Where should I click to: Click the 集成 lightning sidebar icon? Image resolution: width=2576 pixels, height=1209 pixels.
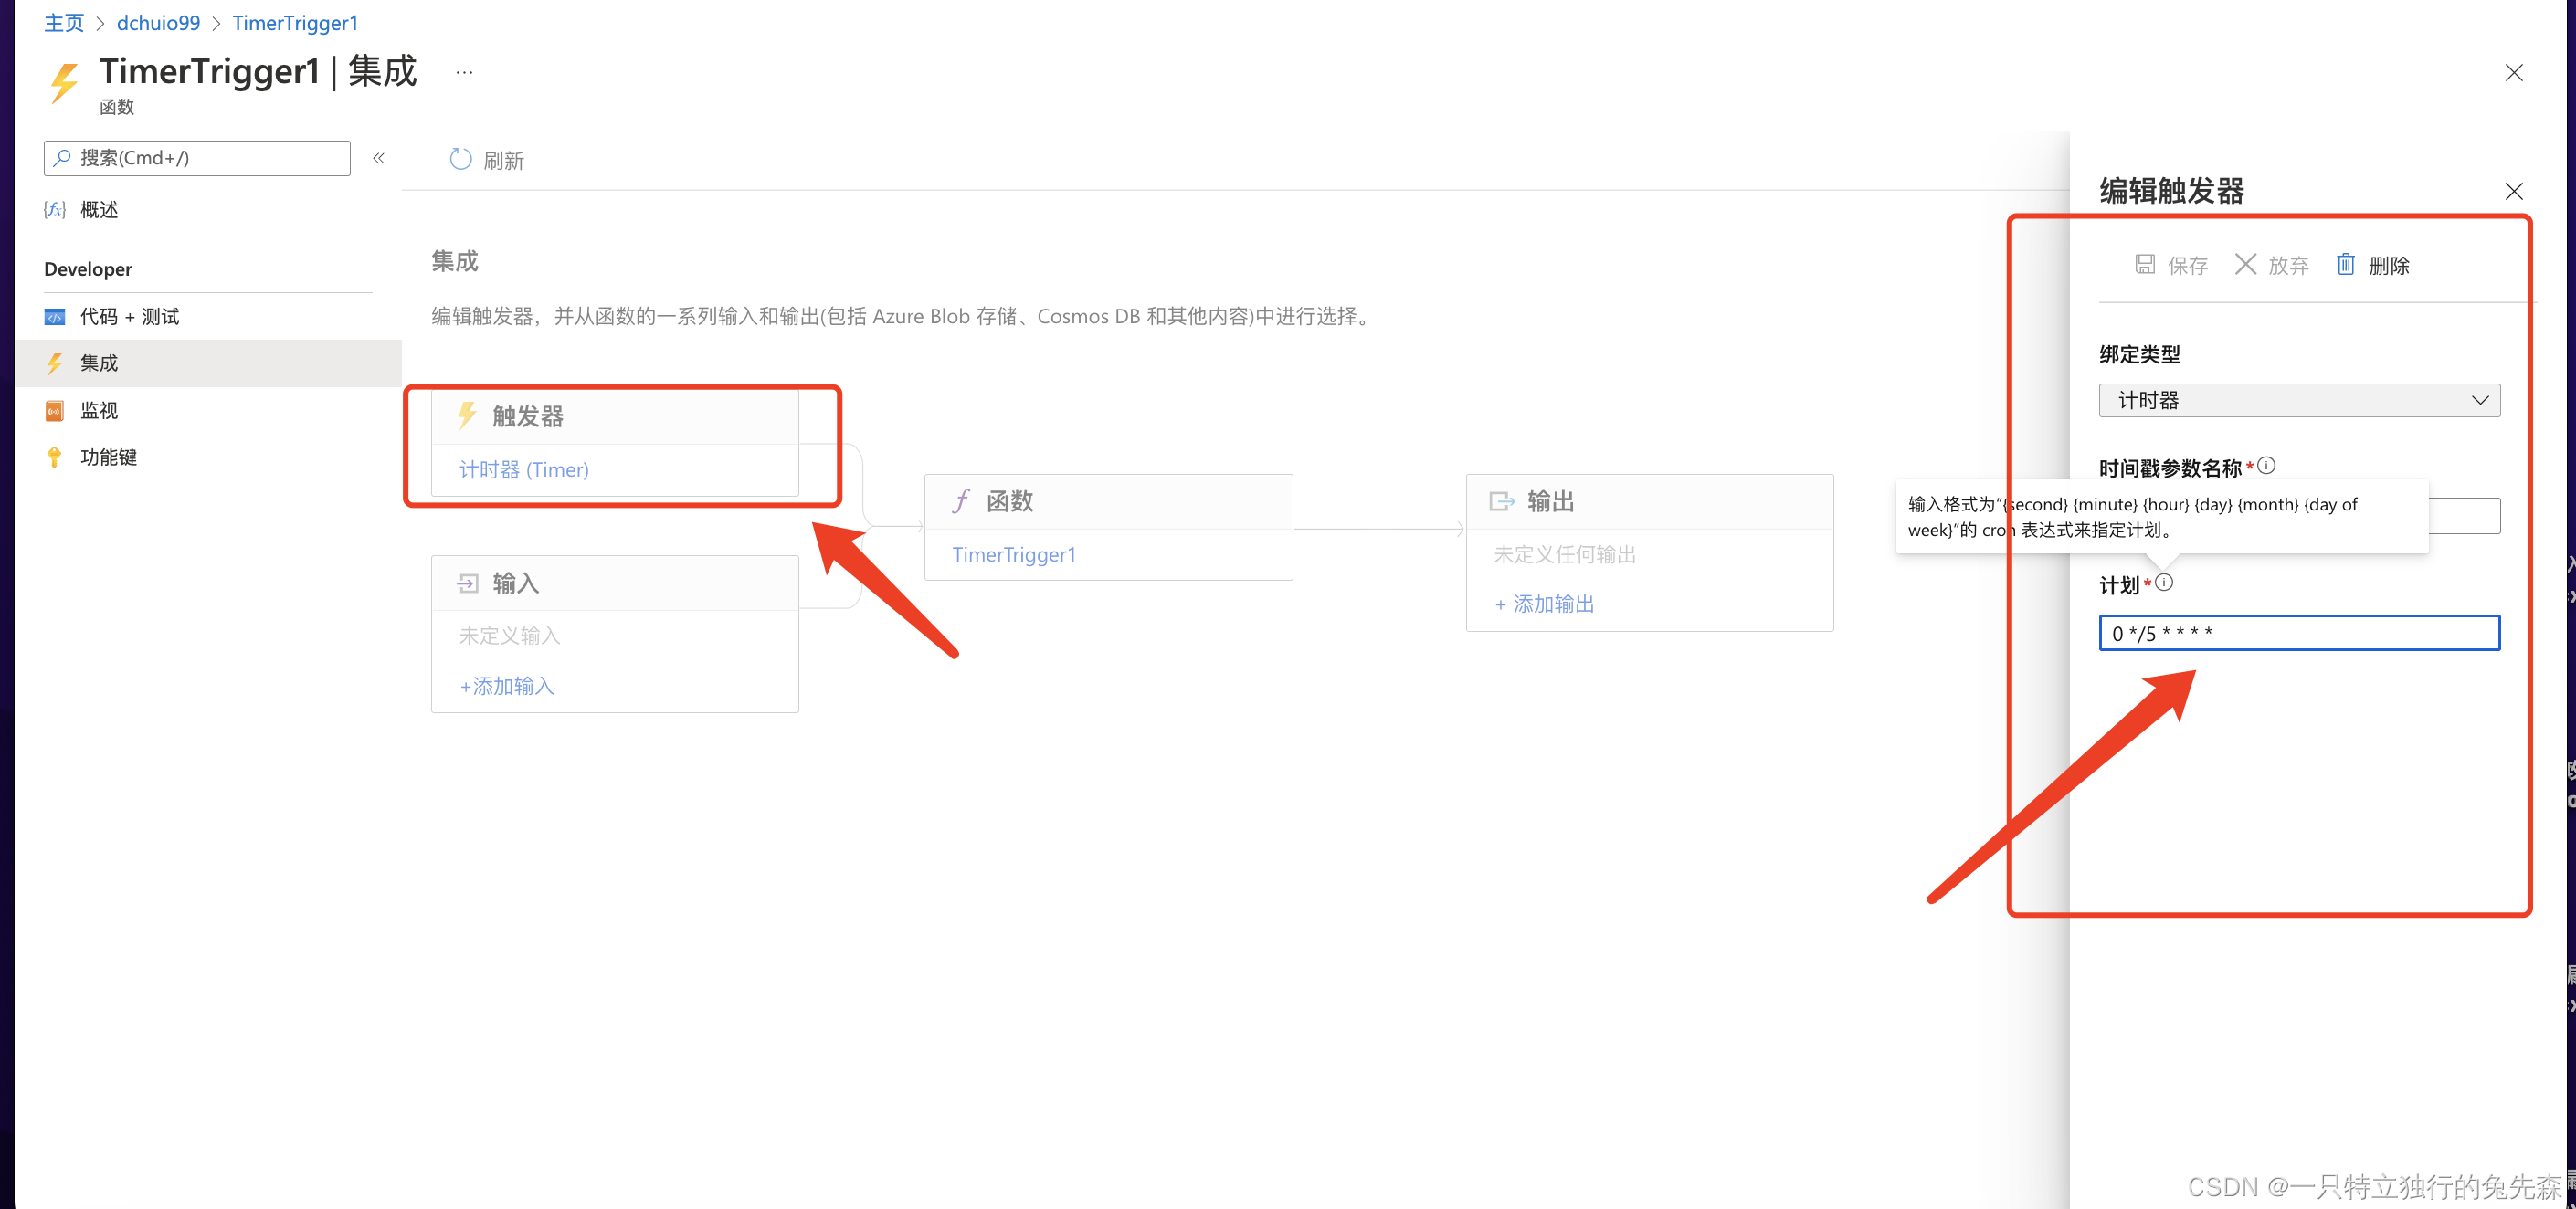coord(55,363)
